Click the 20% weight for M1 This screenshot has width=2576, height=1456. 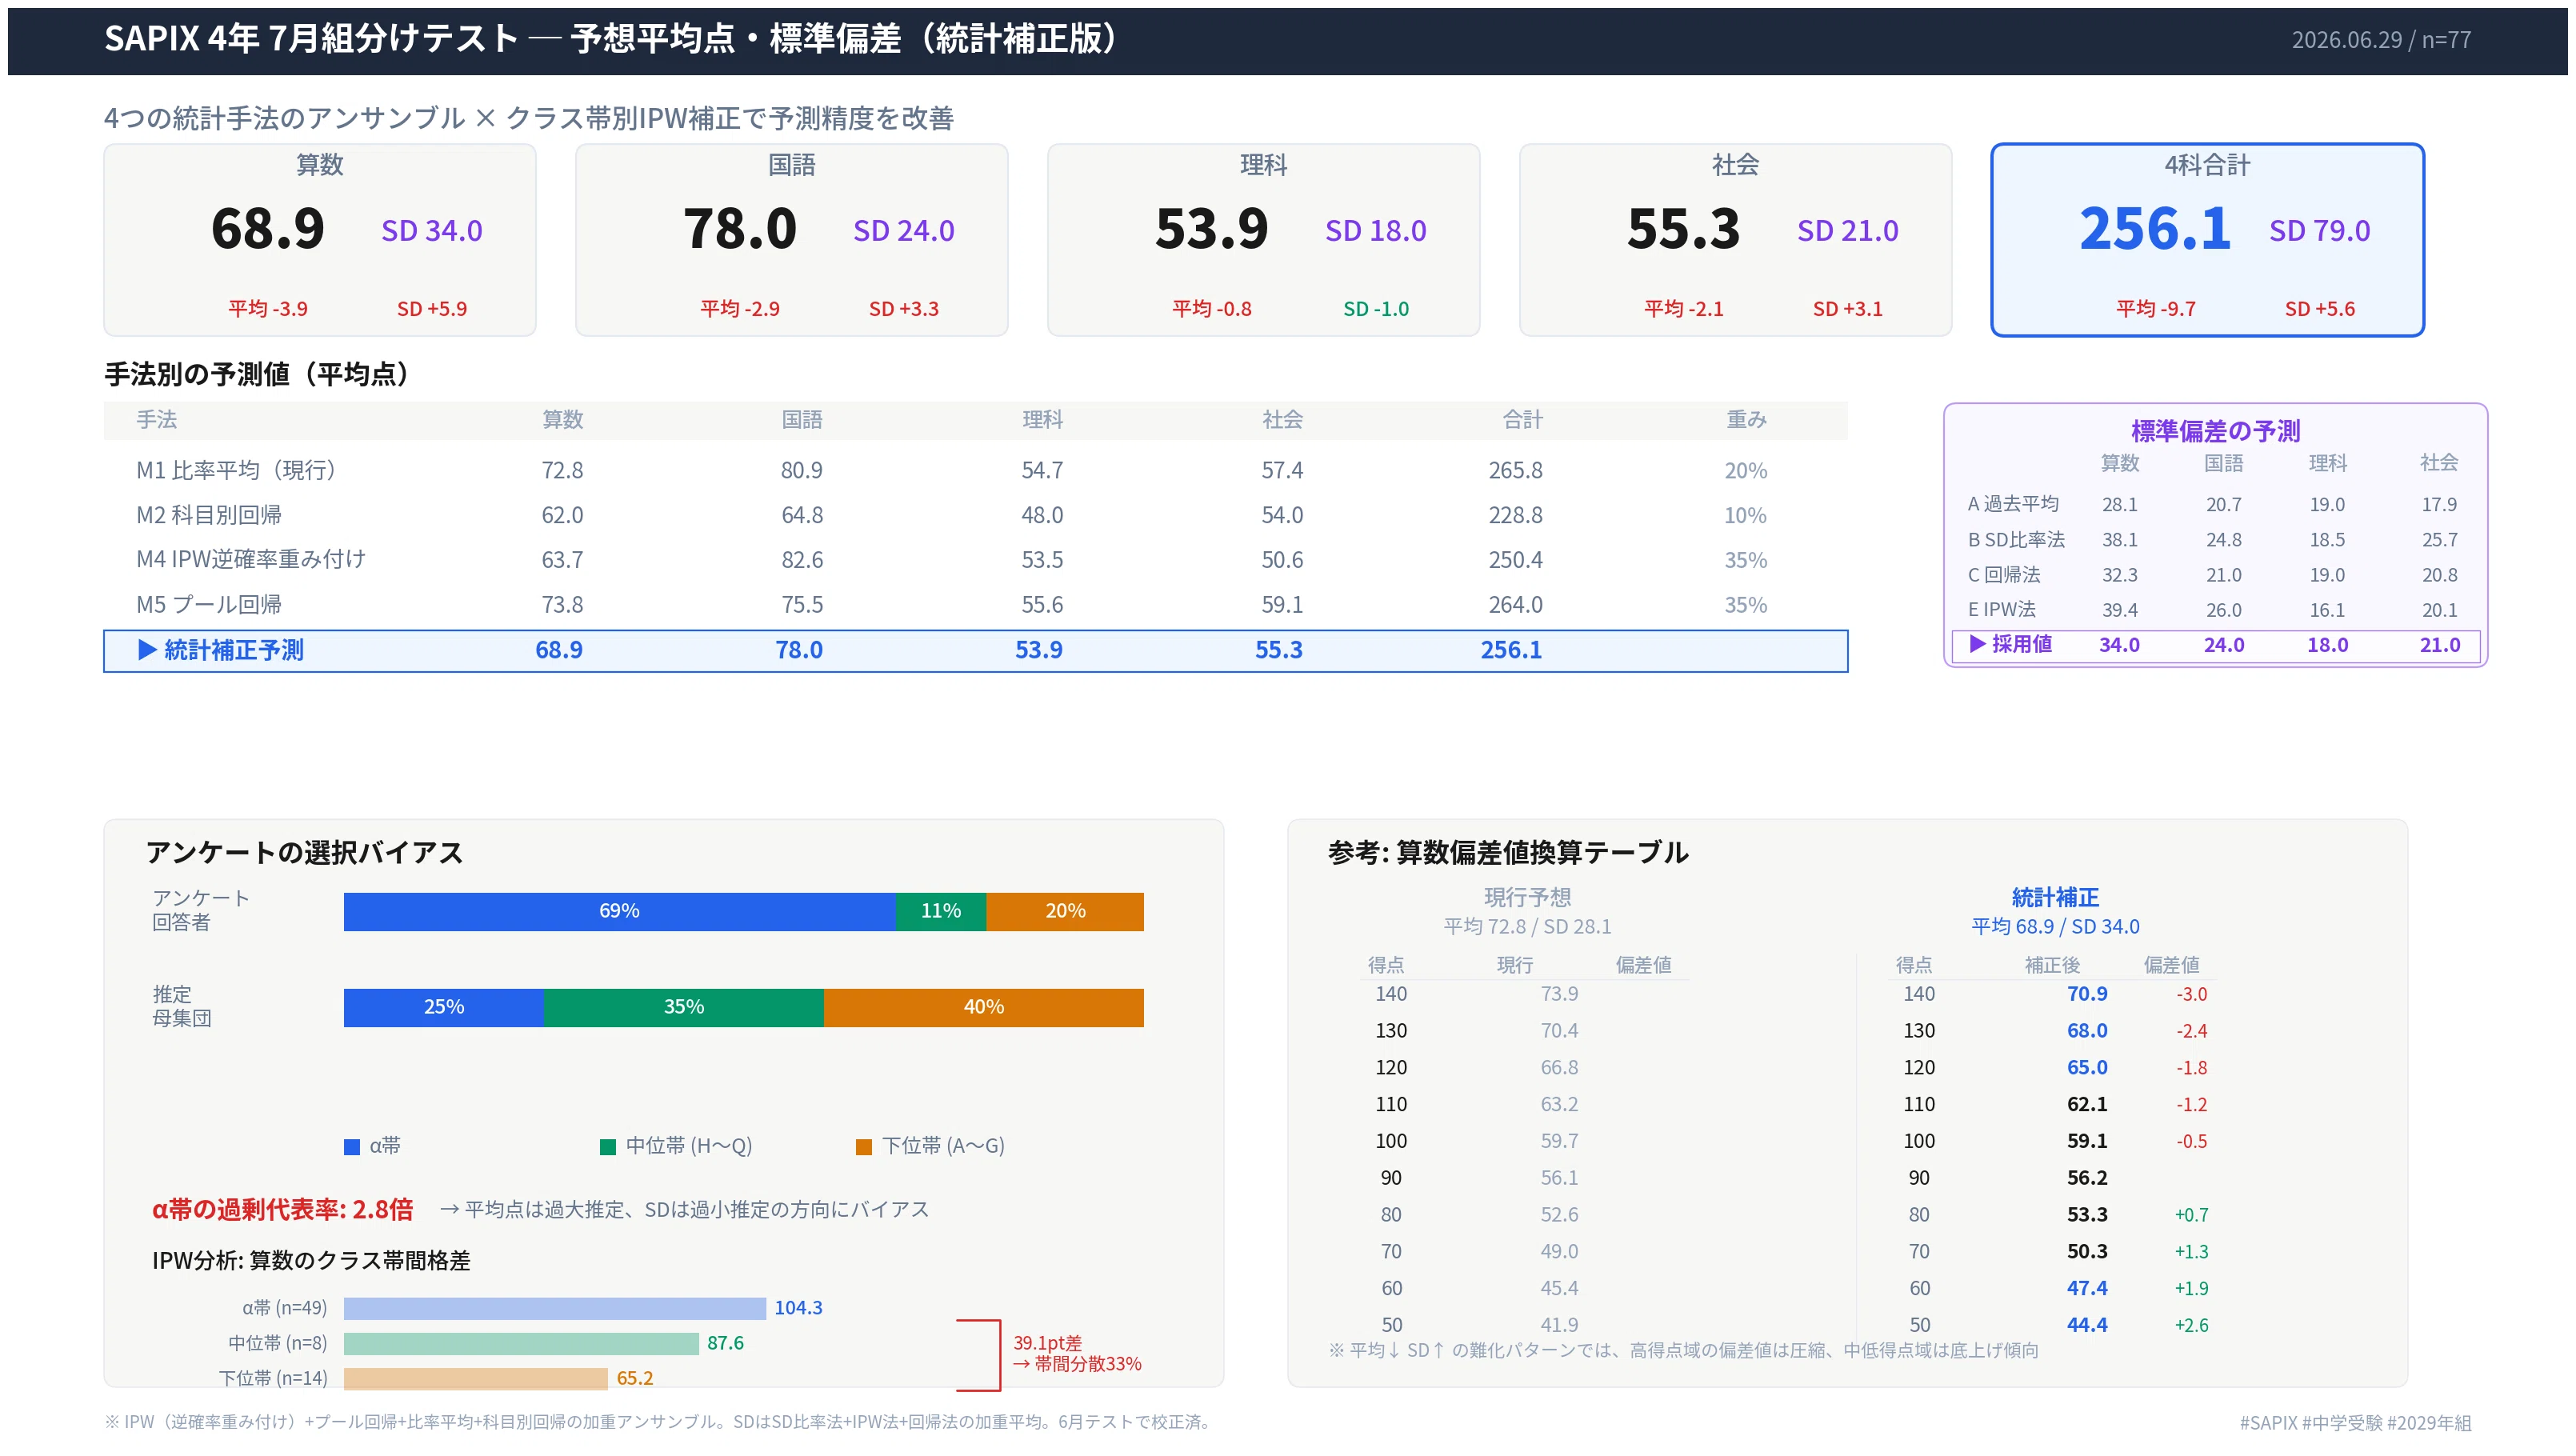tap(1746, 470)
